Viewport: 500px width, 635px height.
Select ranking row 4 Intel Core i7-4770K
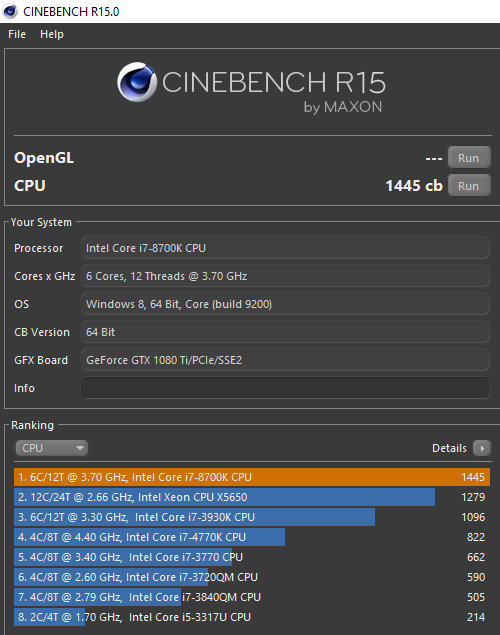point(252,537)
